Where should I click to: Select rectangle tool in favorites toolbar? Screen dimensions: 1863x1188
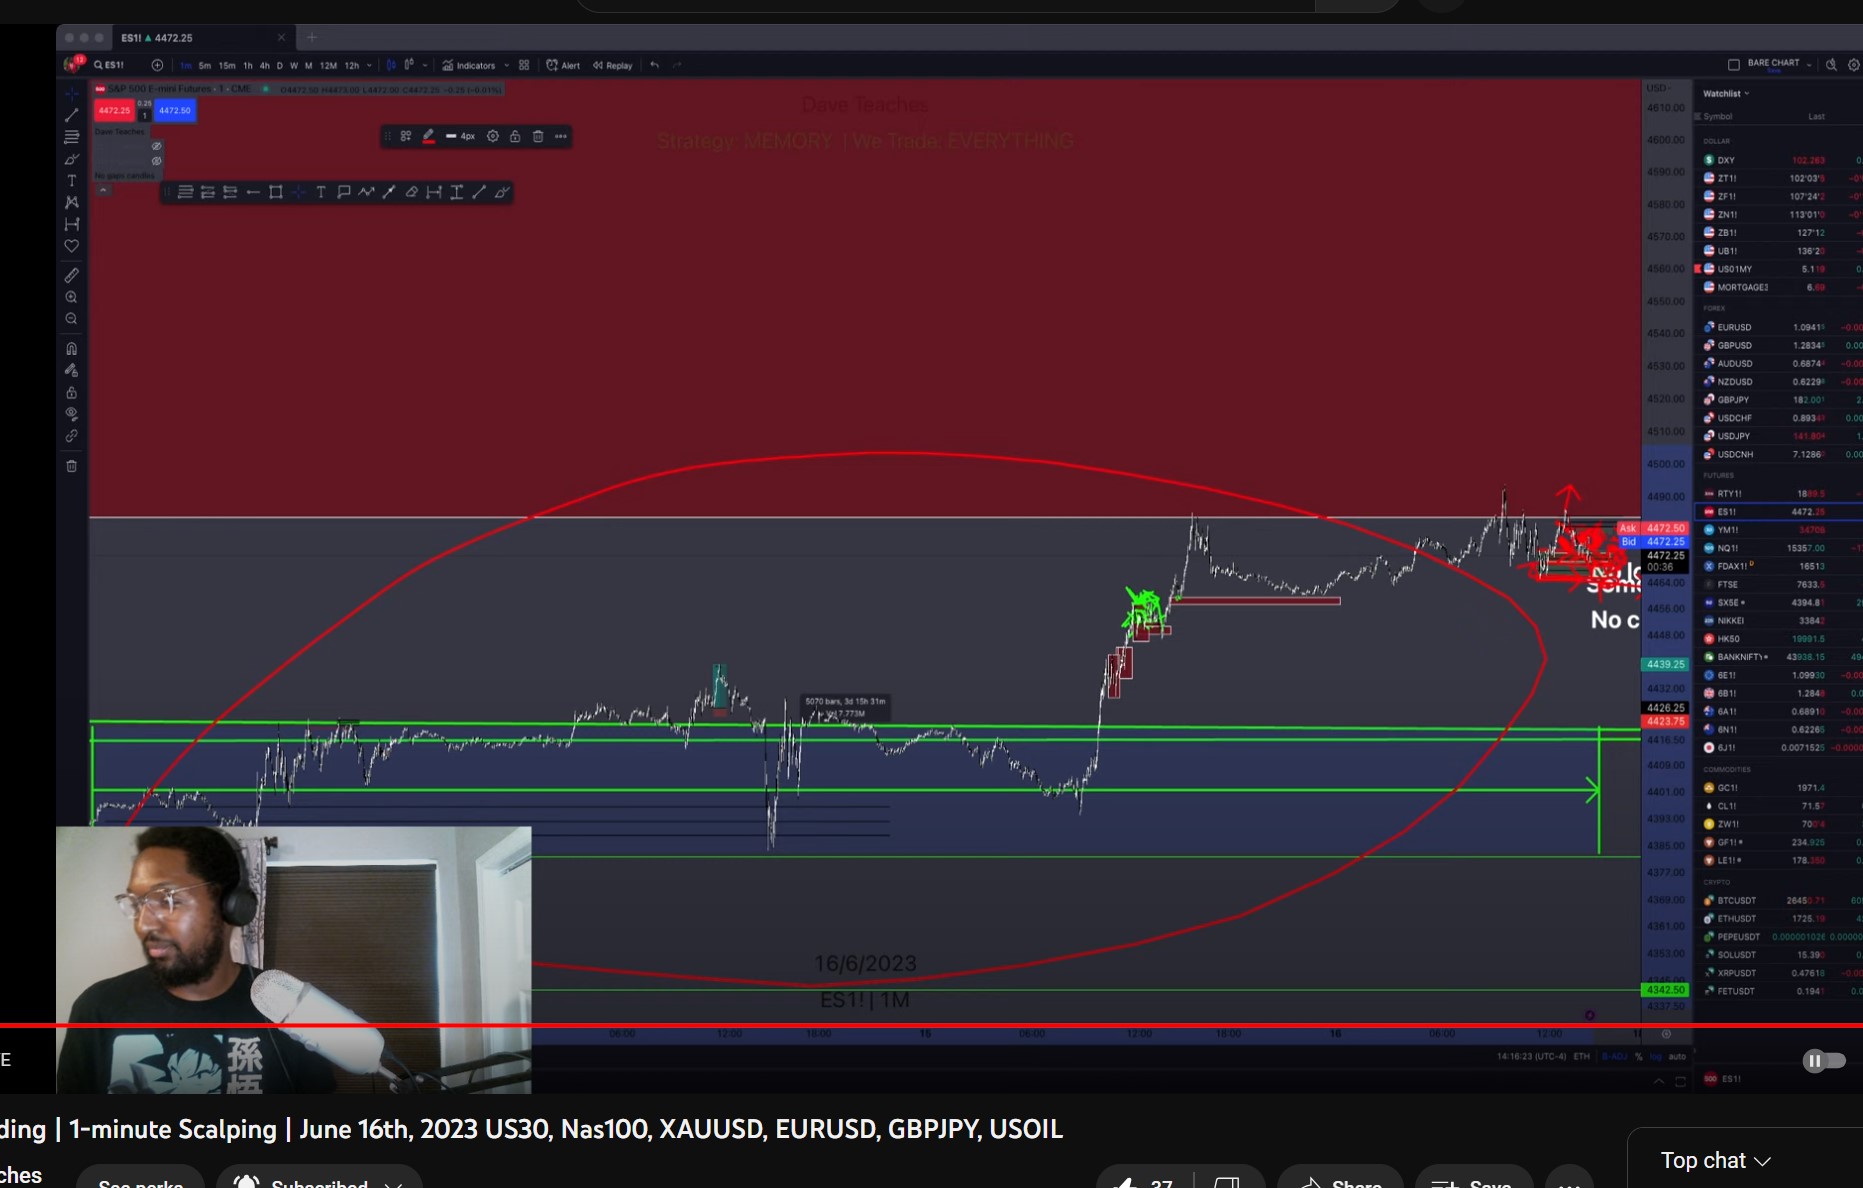click(x=276, y=192)
